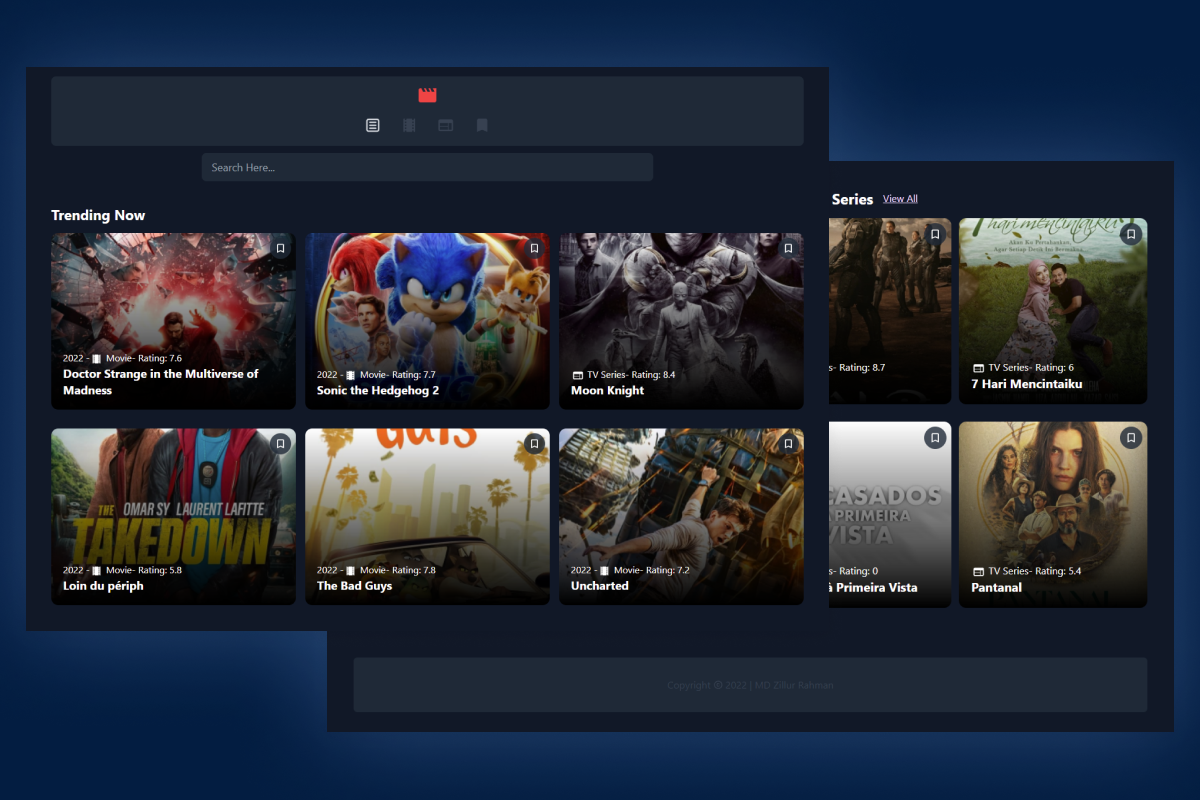Click the copyright footer text

click(x=750, y=685)
